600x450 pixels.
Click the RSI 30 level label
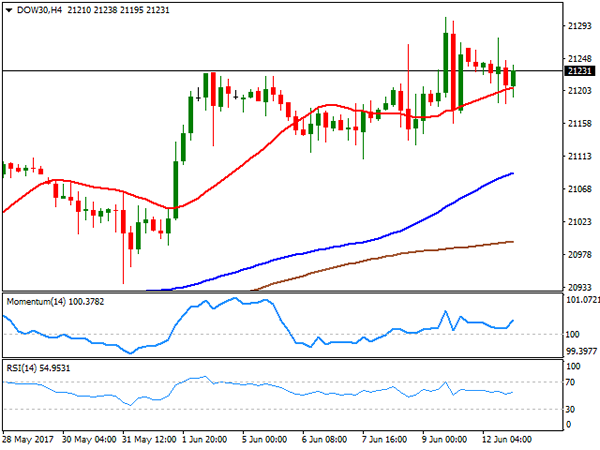(570, 409)
